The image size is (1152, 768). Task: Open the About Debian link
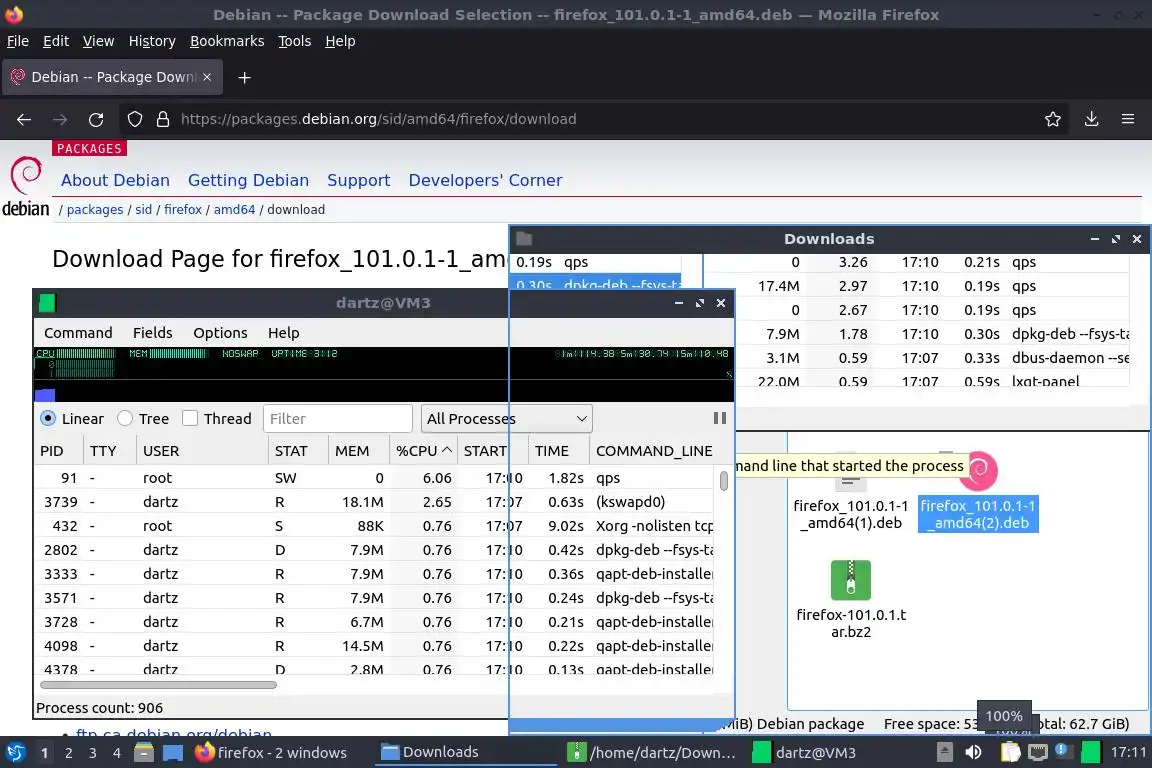115,180
